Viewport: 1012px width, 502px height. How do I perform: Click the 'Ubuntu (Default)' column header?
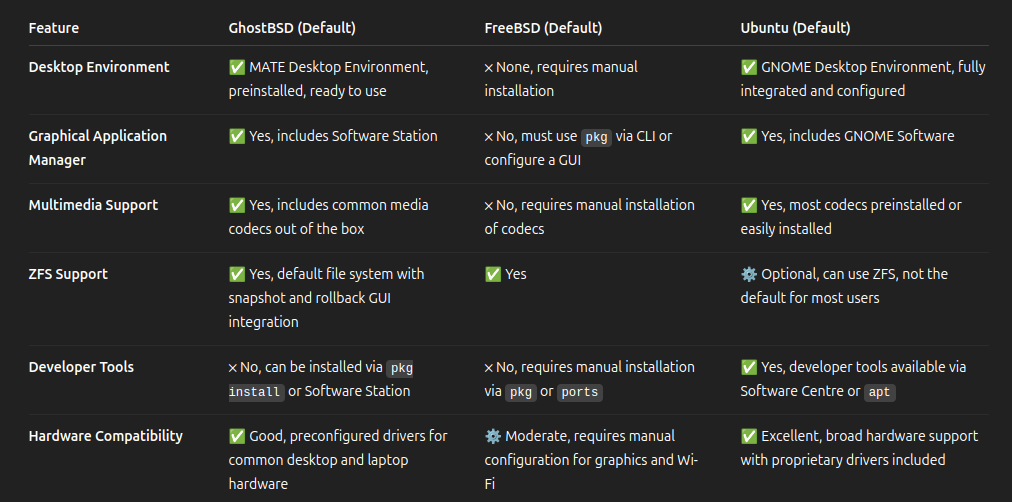795,28
